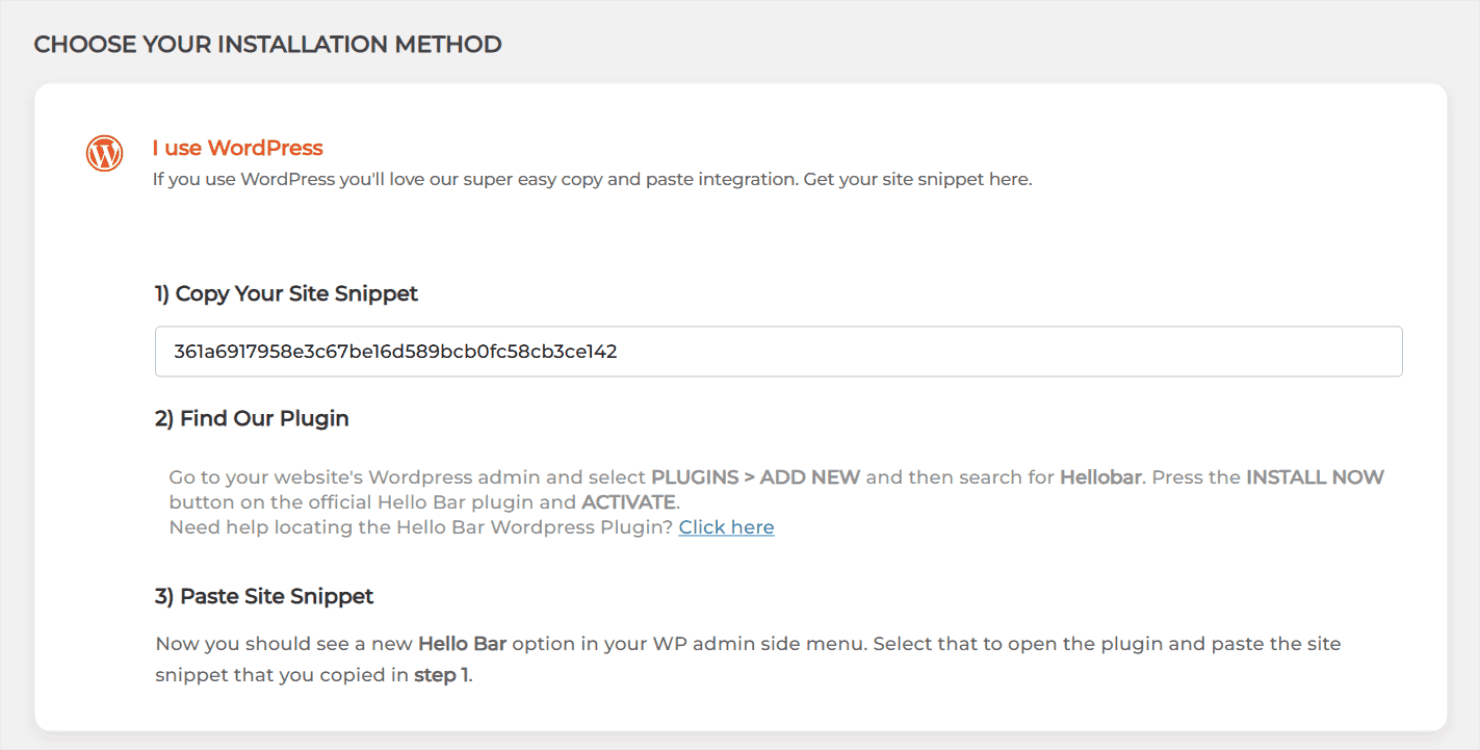Image resolution: width=1480 pixels, height=750 pixels.
Task: Click the Paste Site Snippet heading
Action: tap(262, 596)
